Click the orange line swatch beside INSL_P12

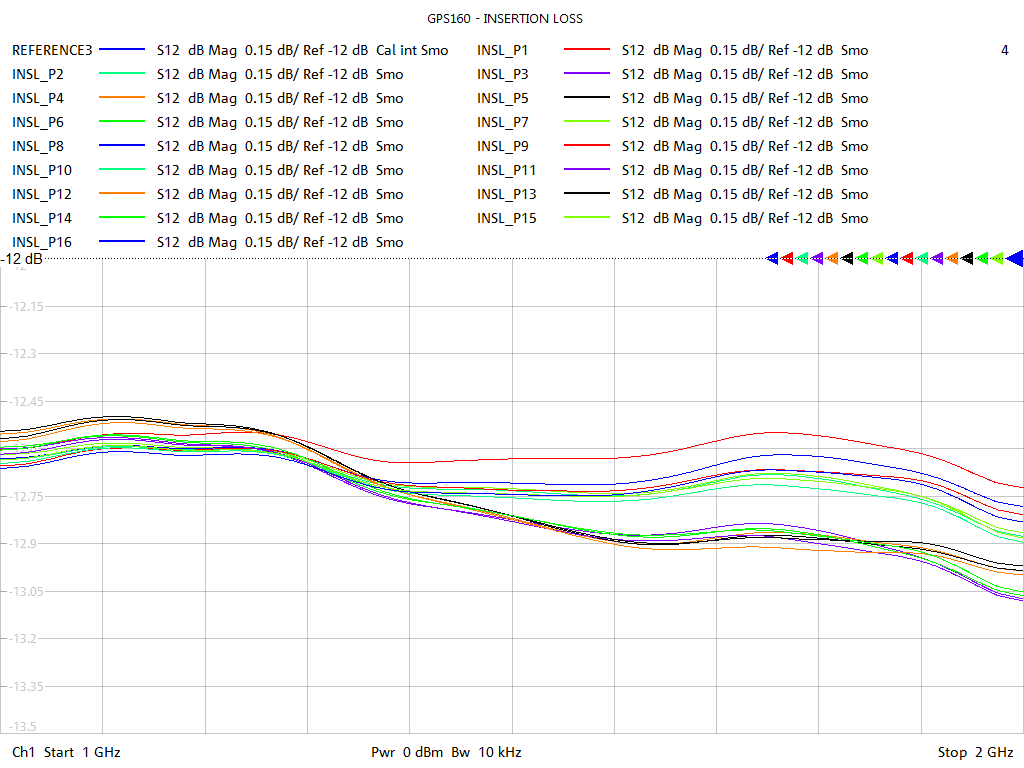(x=121, y=193)
